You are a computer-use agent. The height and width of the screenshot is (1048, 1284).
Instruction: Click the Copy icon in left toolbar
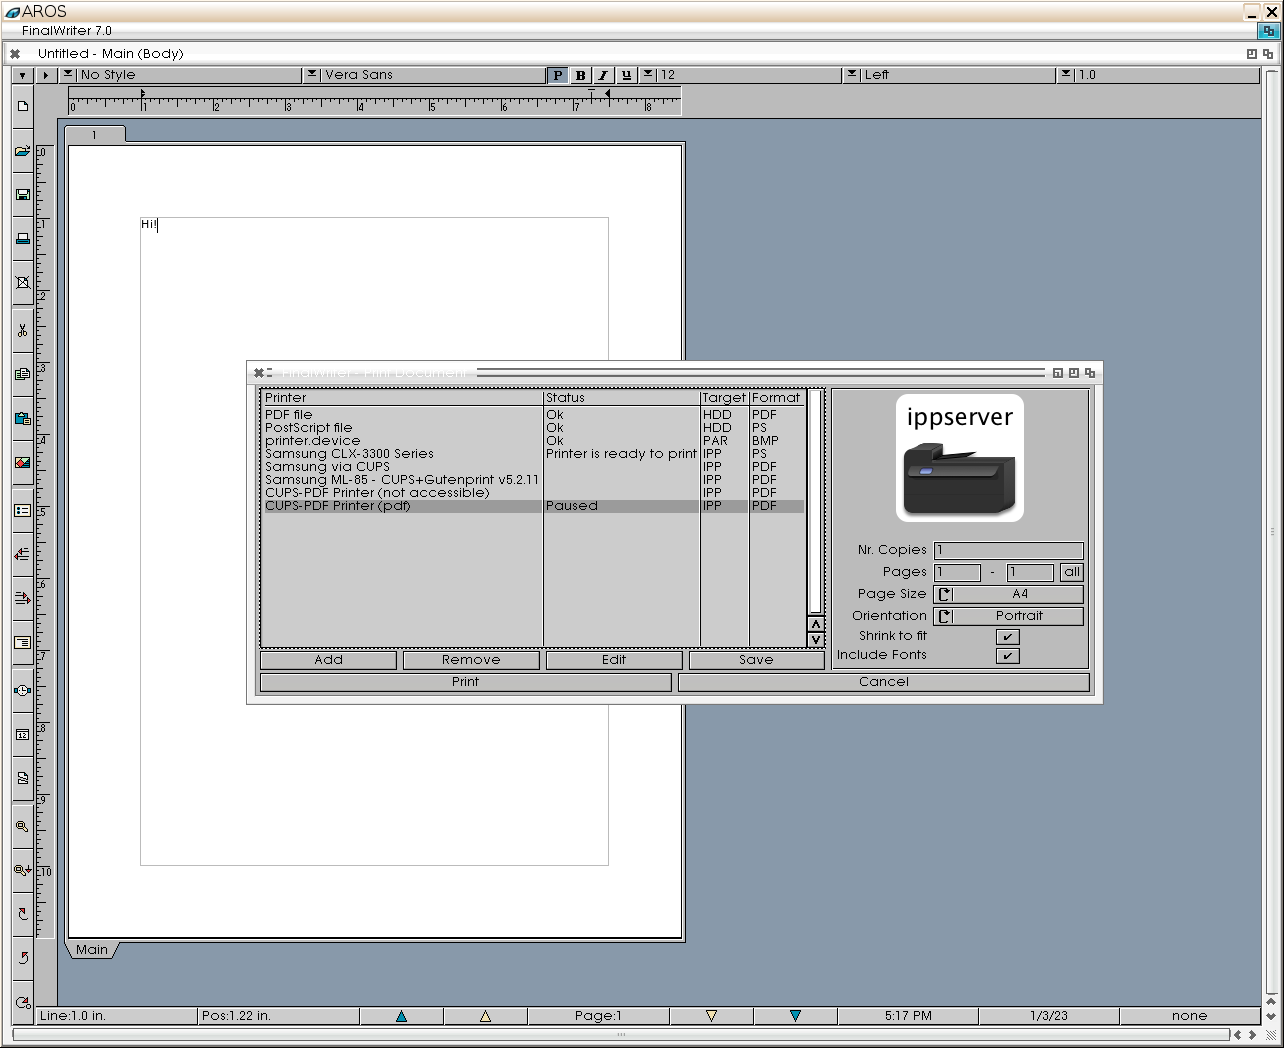tap(22, 374)
